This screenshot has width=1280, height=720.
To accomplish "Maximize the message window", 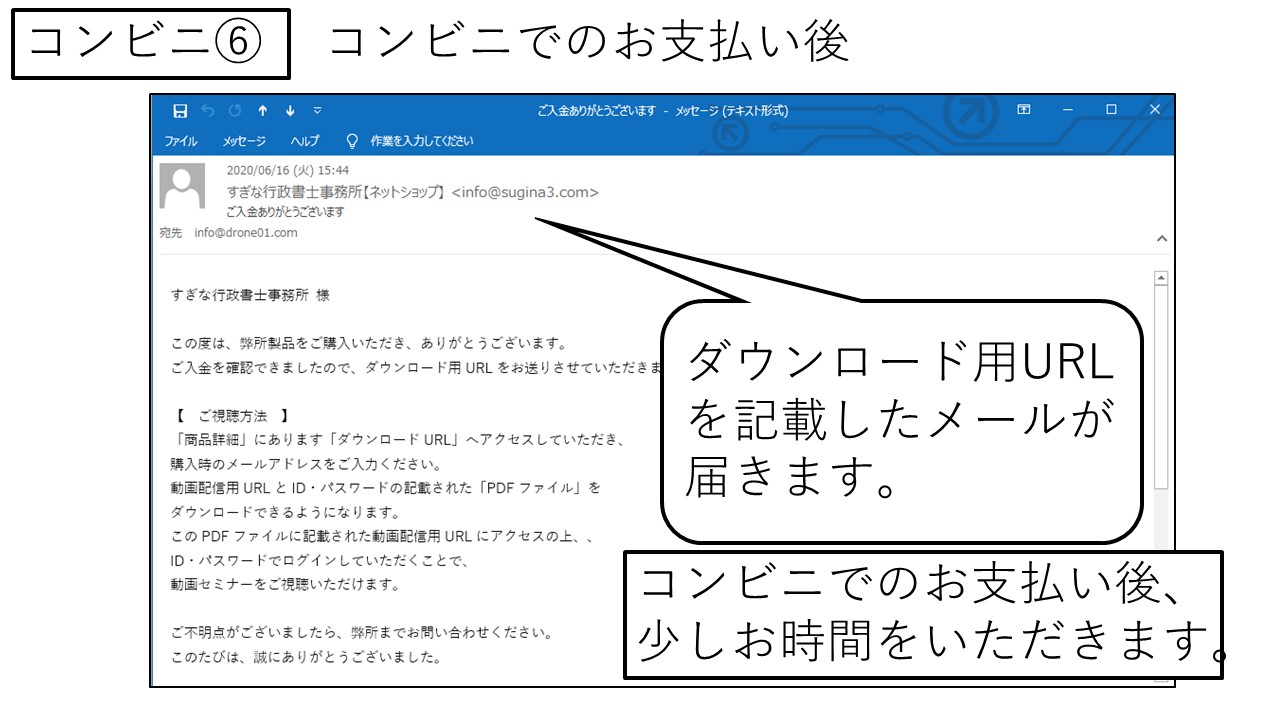I will pos(1111,110).
